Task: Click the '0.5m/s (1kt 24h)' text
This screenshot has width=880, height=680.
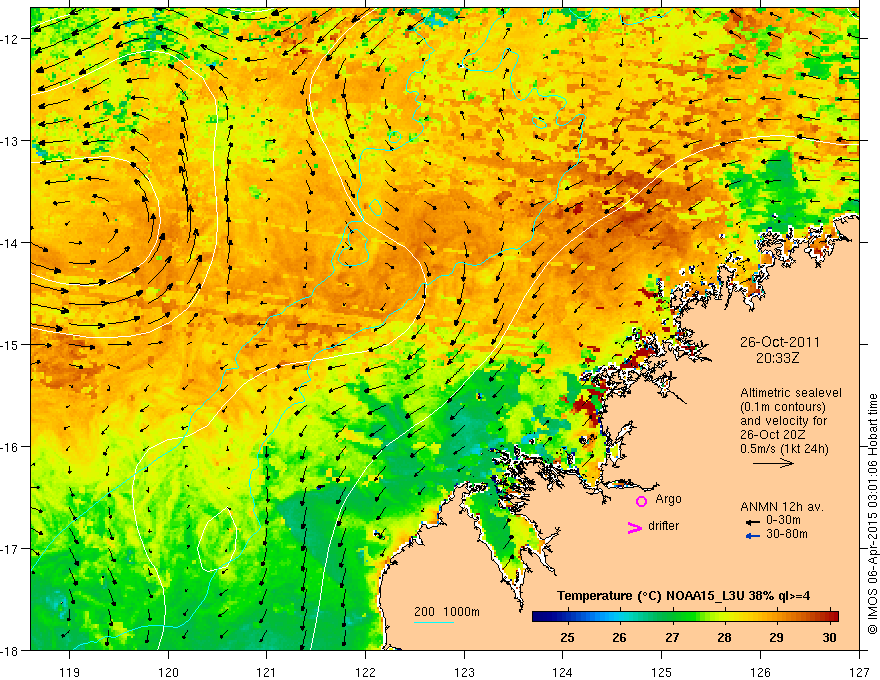Action: pos(784,449)
